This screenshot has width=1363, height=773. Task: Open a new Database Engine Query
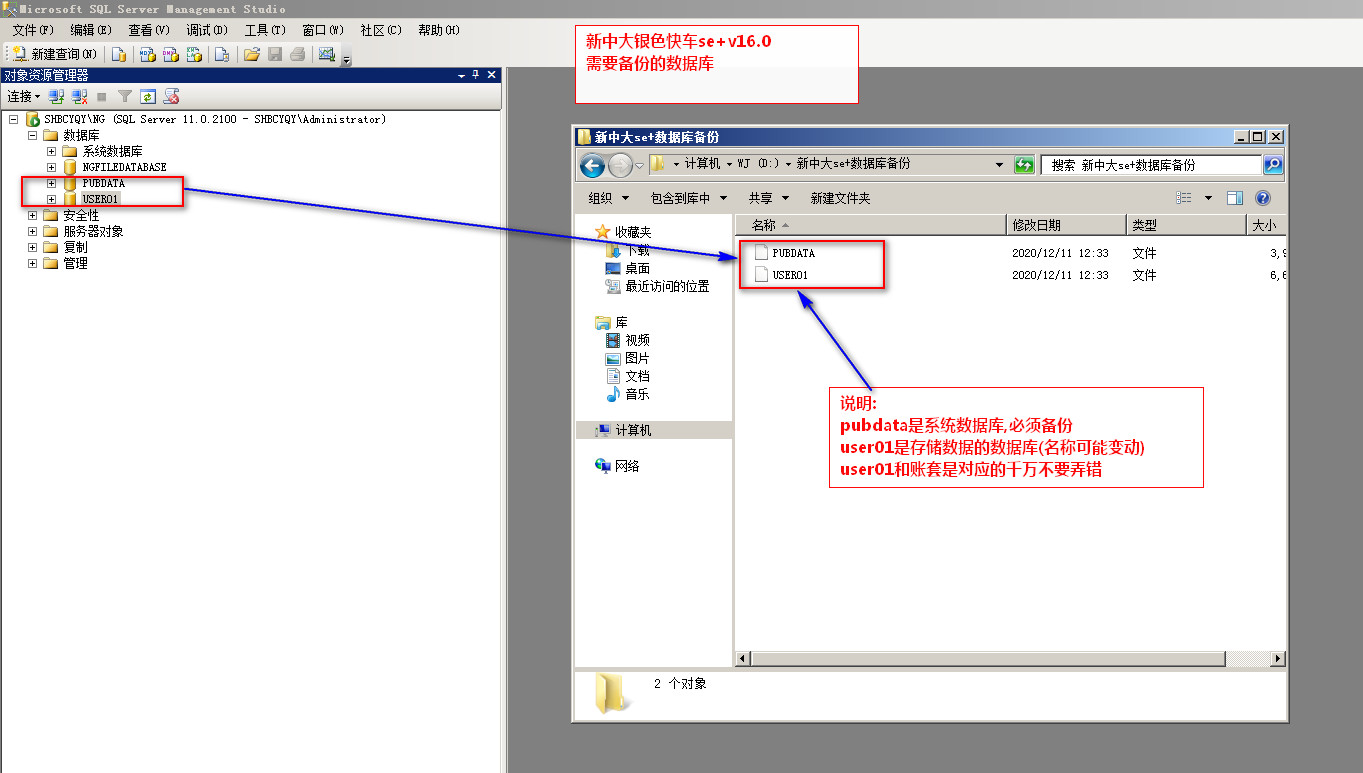point(119,54)
